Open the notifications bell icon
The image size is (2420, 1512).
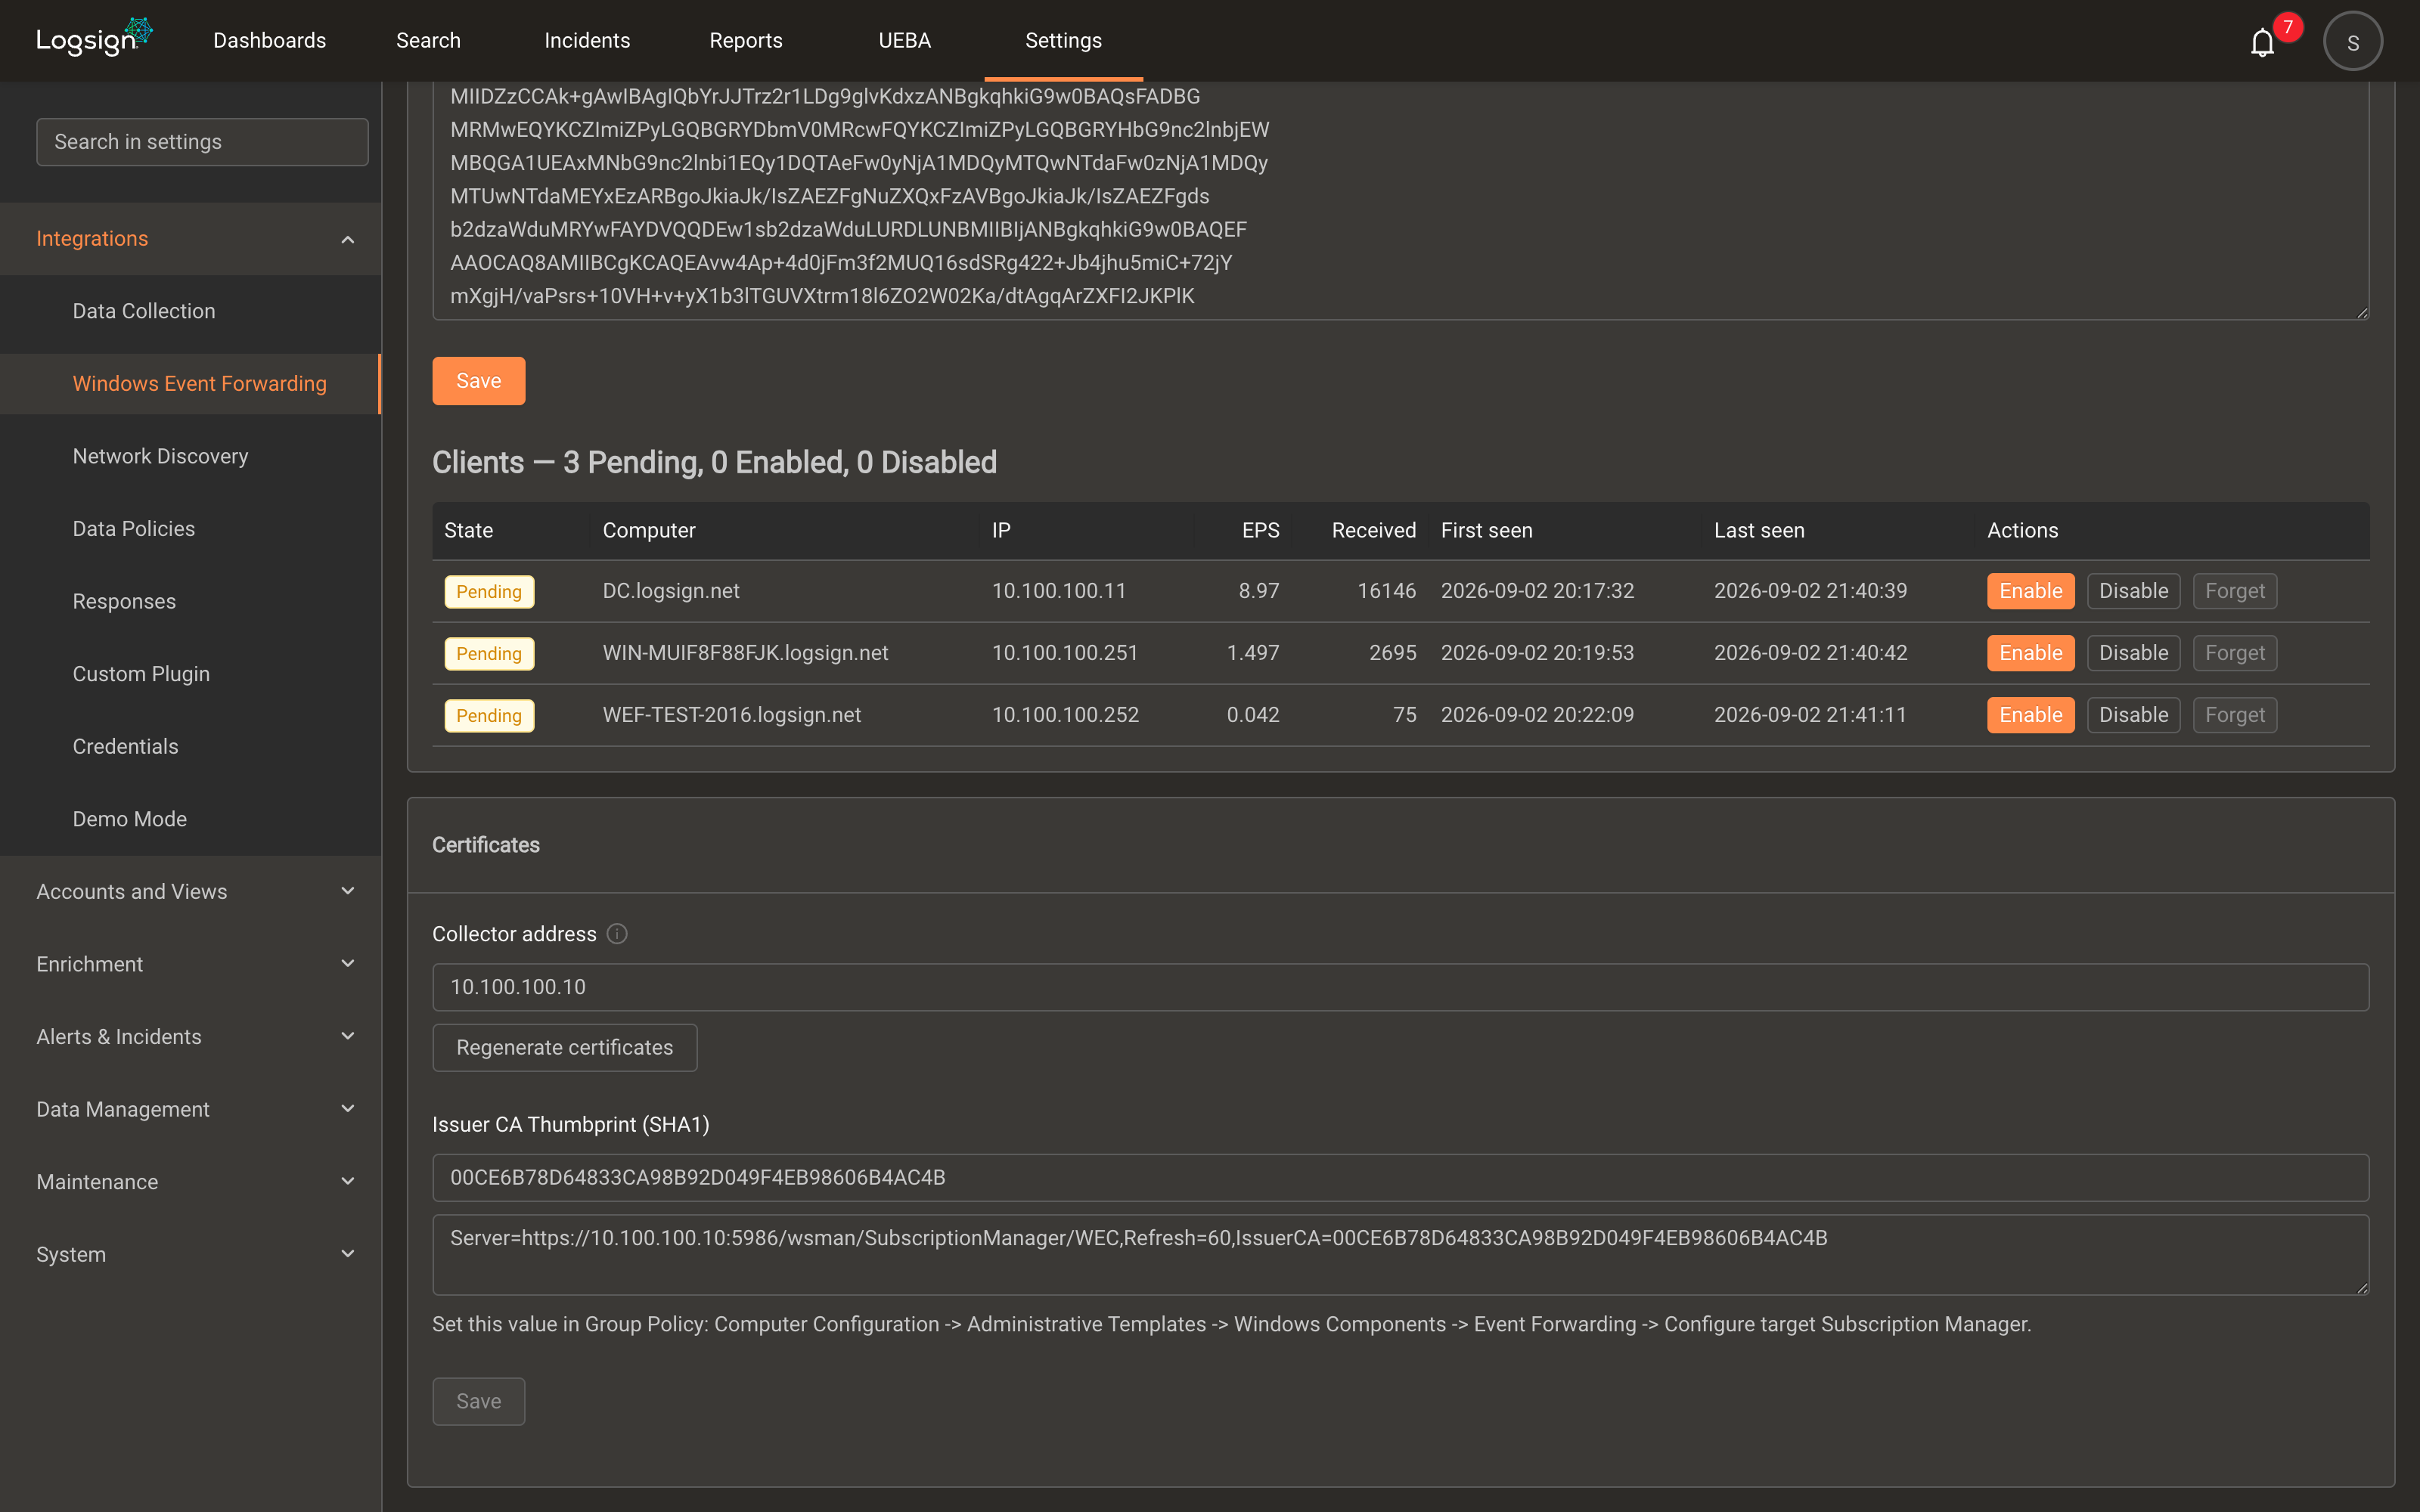[2262, 42]
